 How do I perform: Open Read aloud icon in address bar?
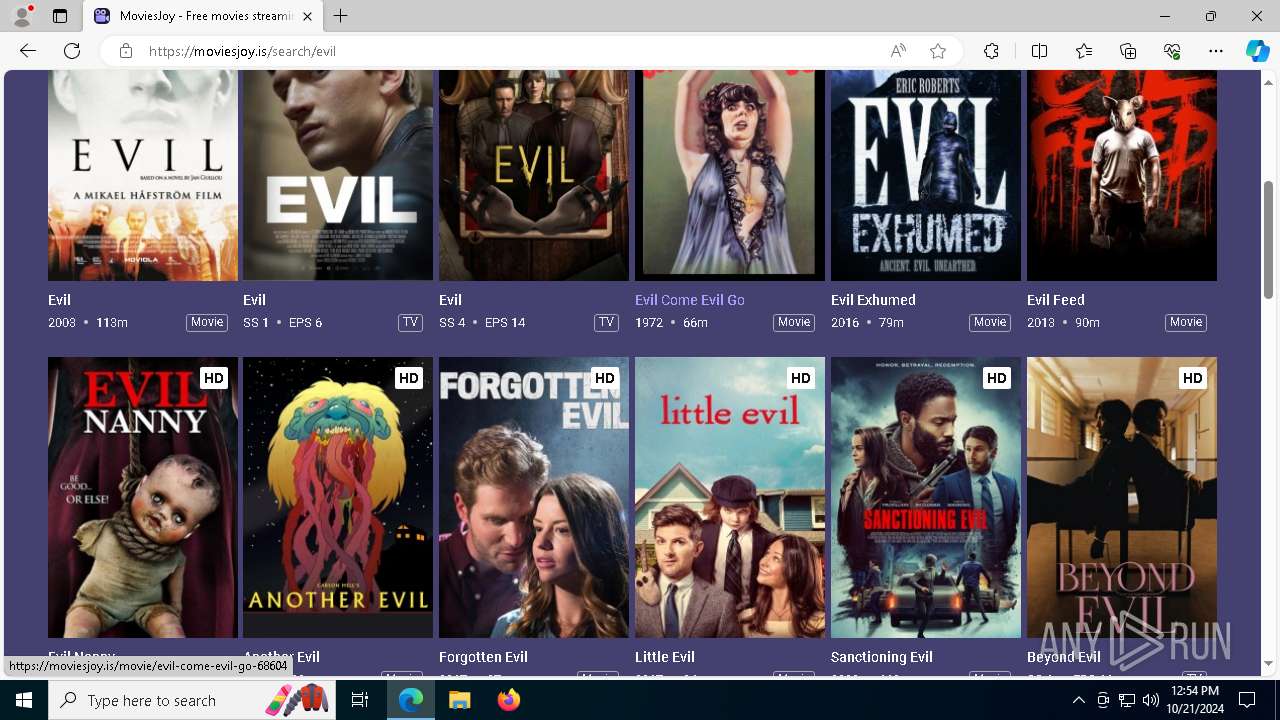click(x=898, y=51)
